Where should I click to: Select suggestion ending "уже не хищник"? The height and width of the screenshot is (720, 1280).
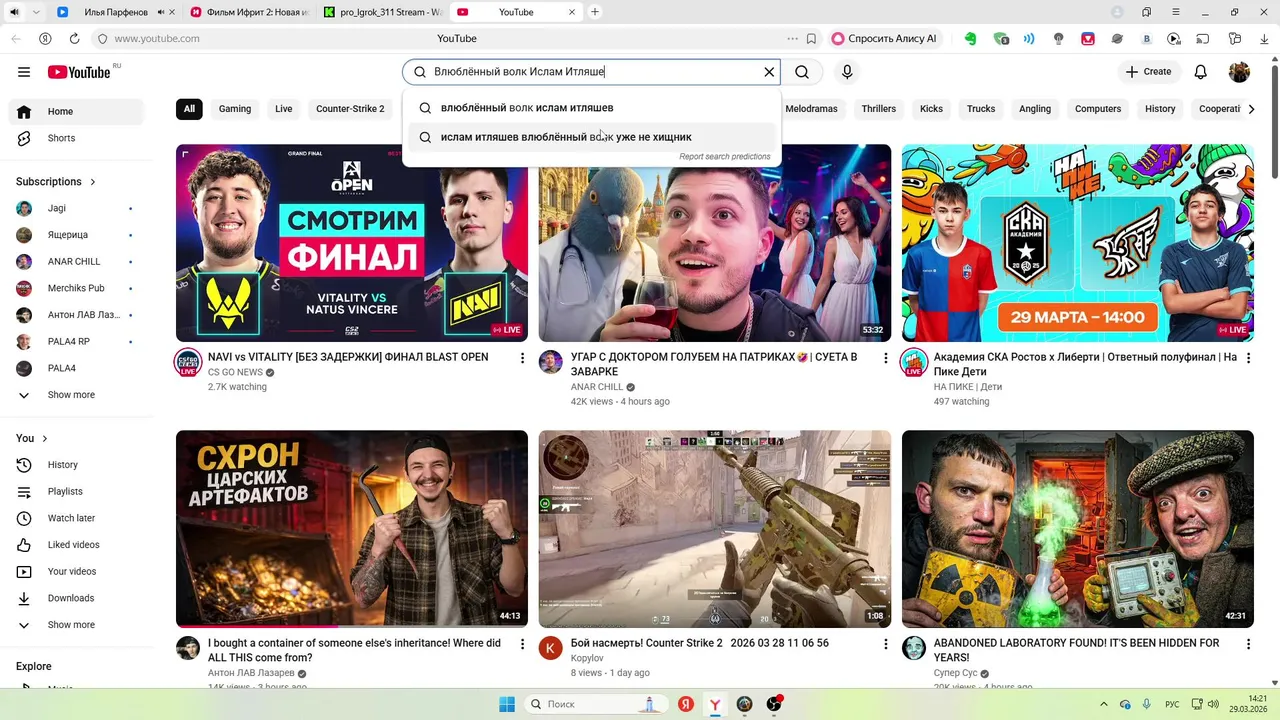coord(592,137)
